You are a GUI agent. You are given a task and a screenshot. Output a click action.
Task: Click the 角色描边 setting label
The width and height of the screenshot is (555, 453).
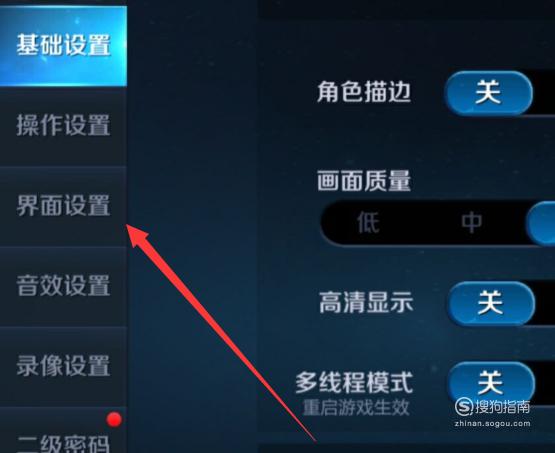(364, 92)
